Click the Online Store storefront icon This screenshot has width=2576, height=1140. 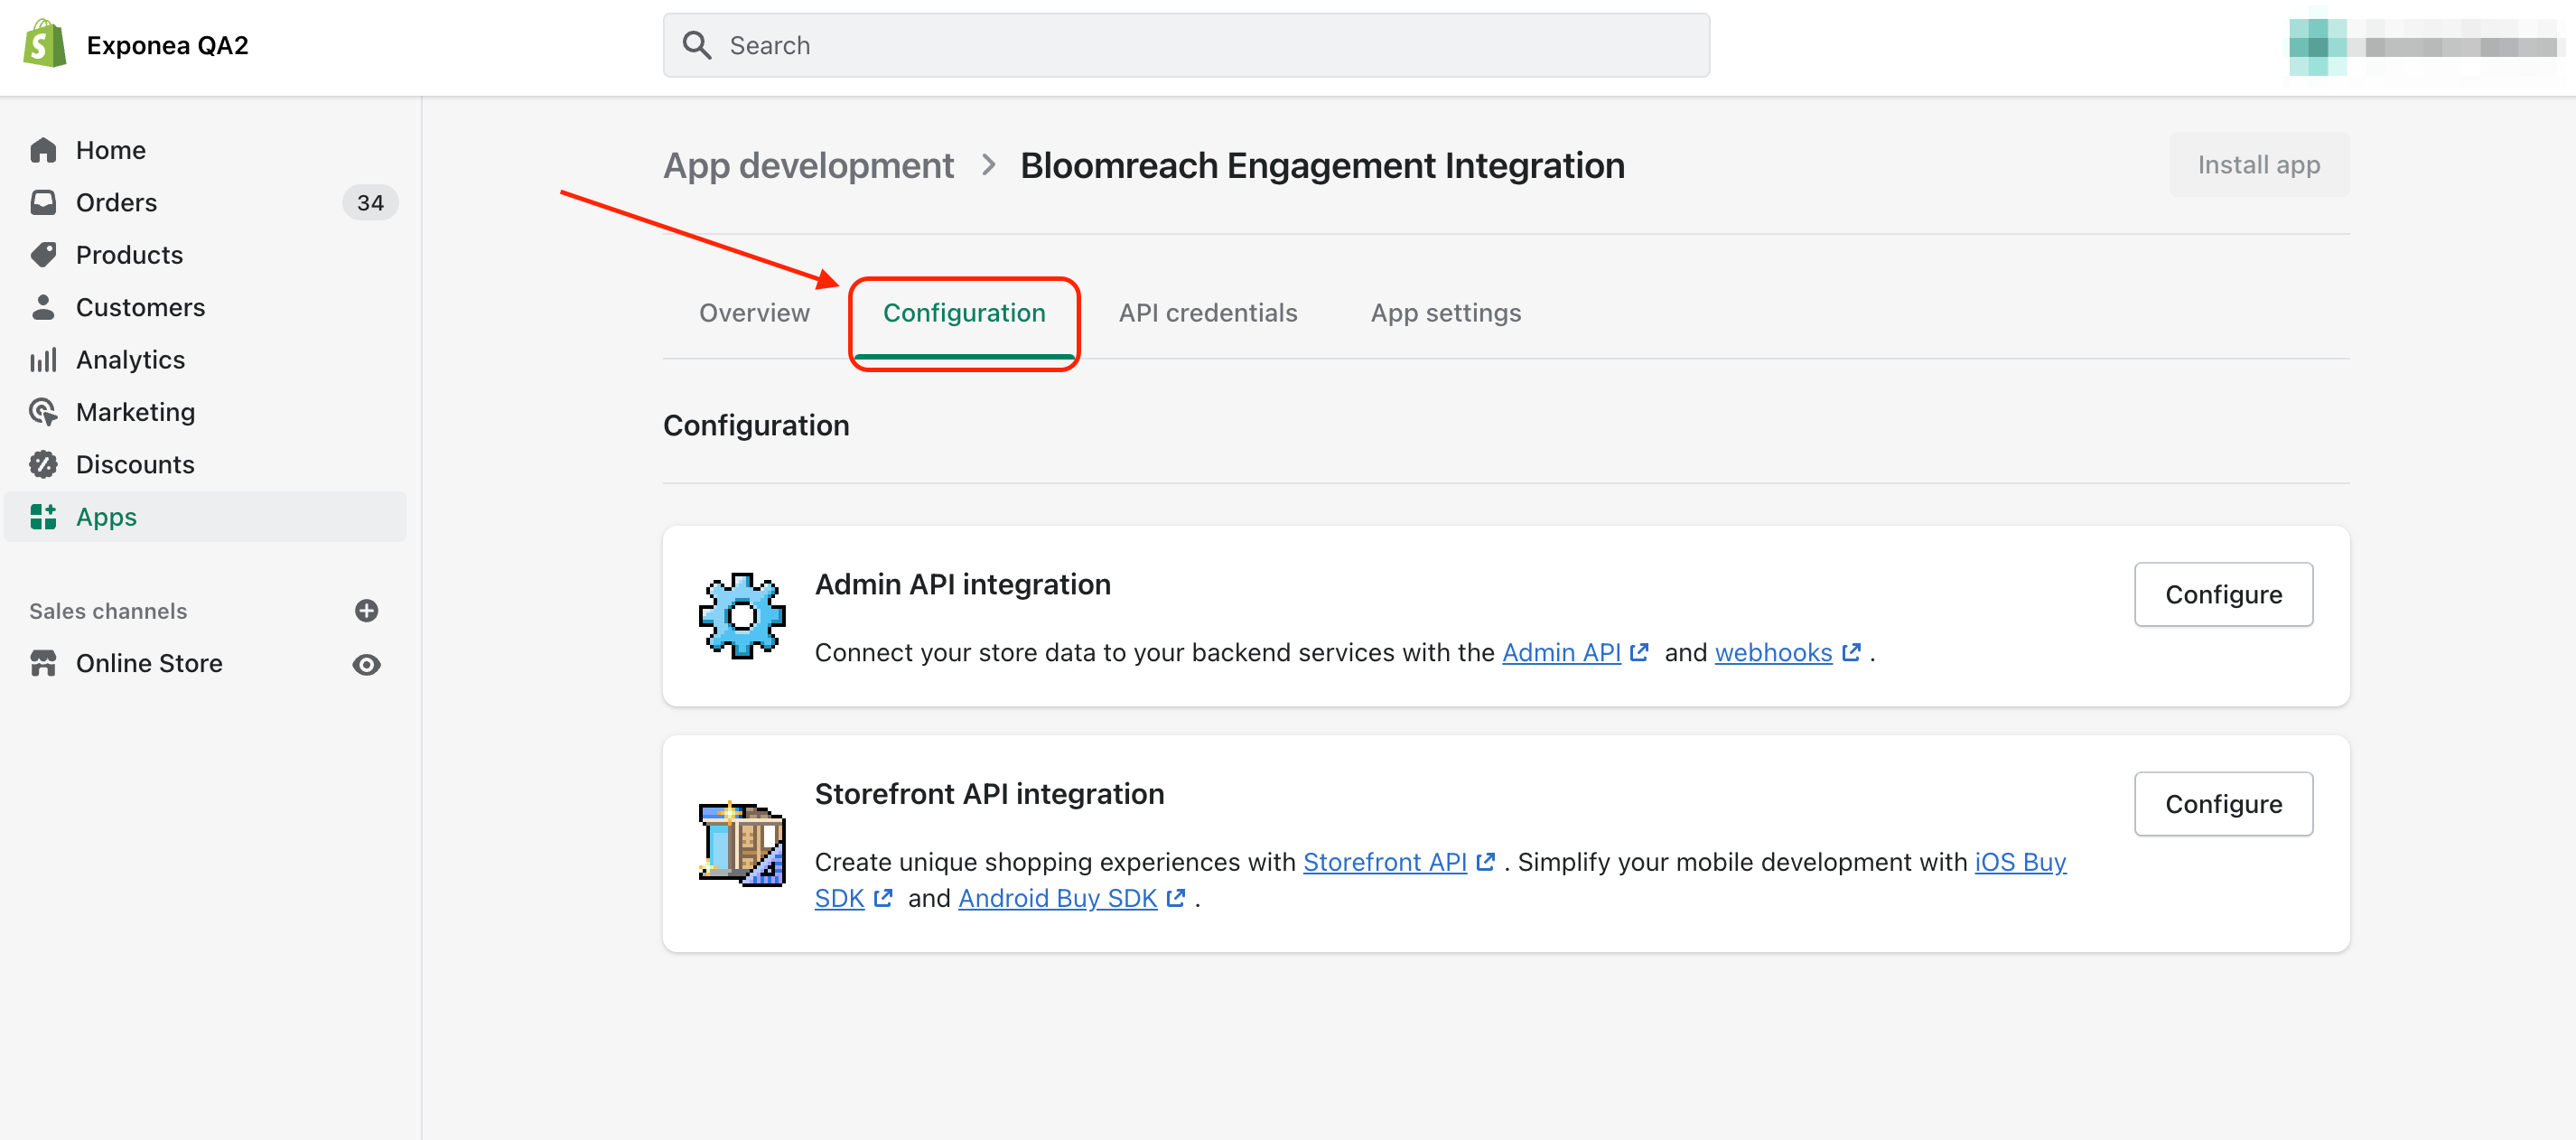43,663
